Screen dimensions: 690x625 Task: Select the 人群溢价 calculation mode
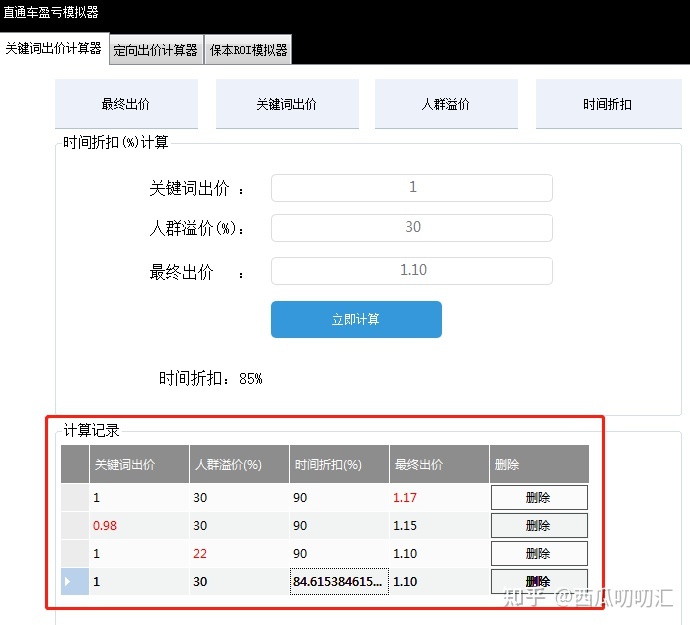coord(446,104)
